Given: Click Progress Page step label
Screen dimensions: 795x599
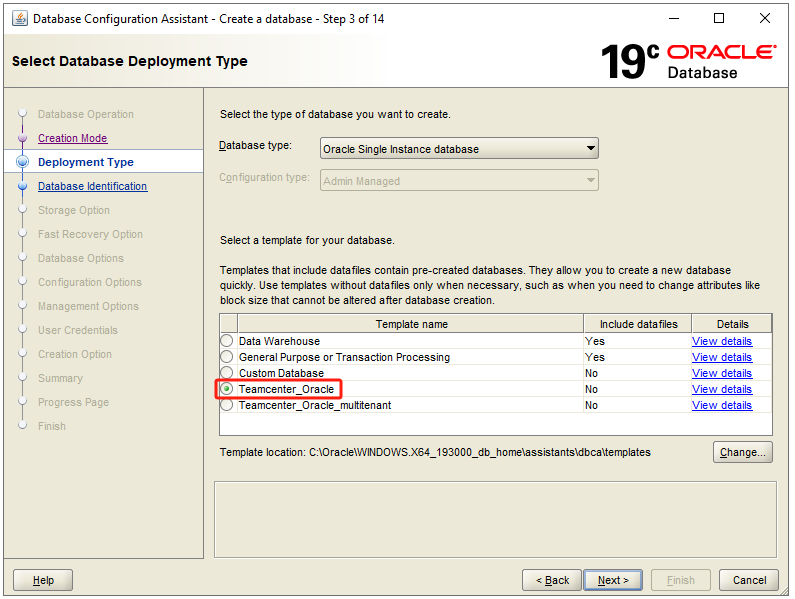Looking at the screenshot, I should pyautogui.click(x=74, y=402).
